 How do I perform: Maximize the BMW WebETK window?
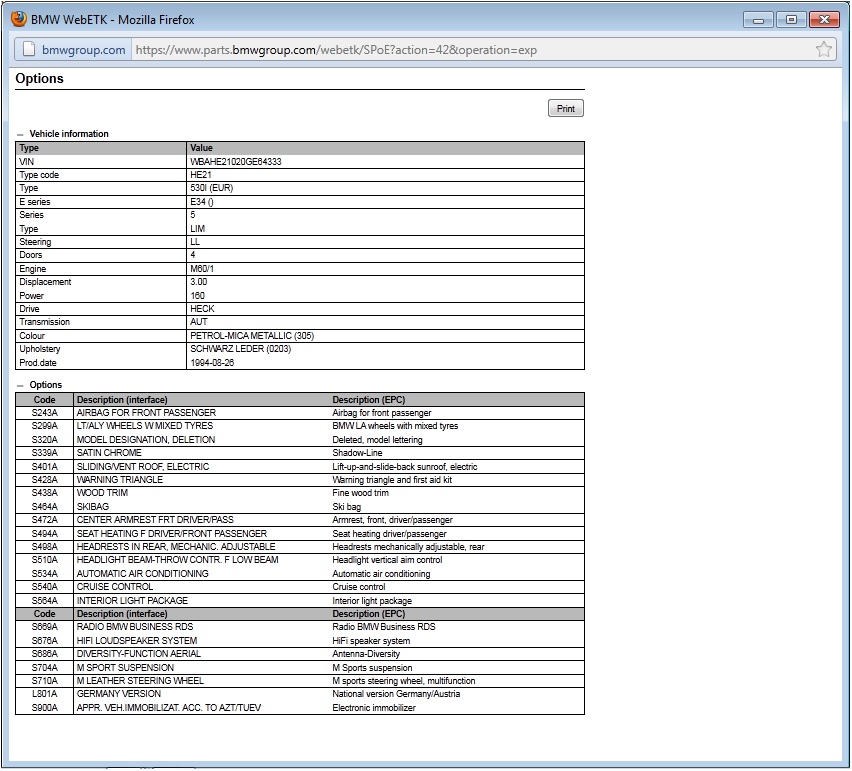point(791,20)
